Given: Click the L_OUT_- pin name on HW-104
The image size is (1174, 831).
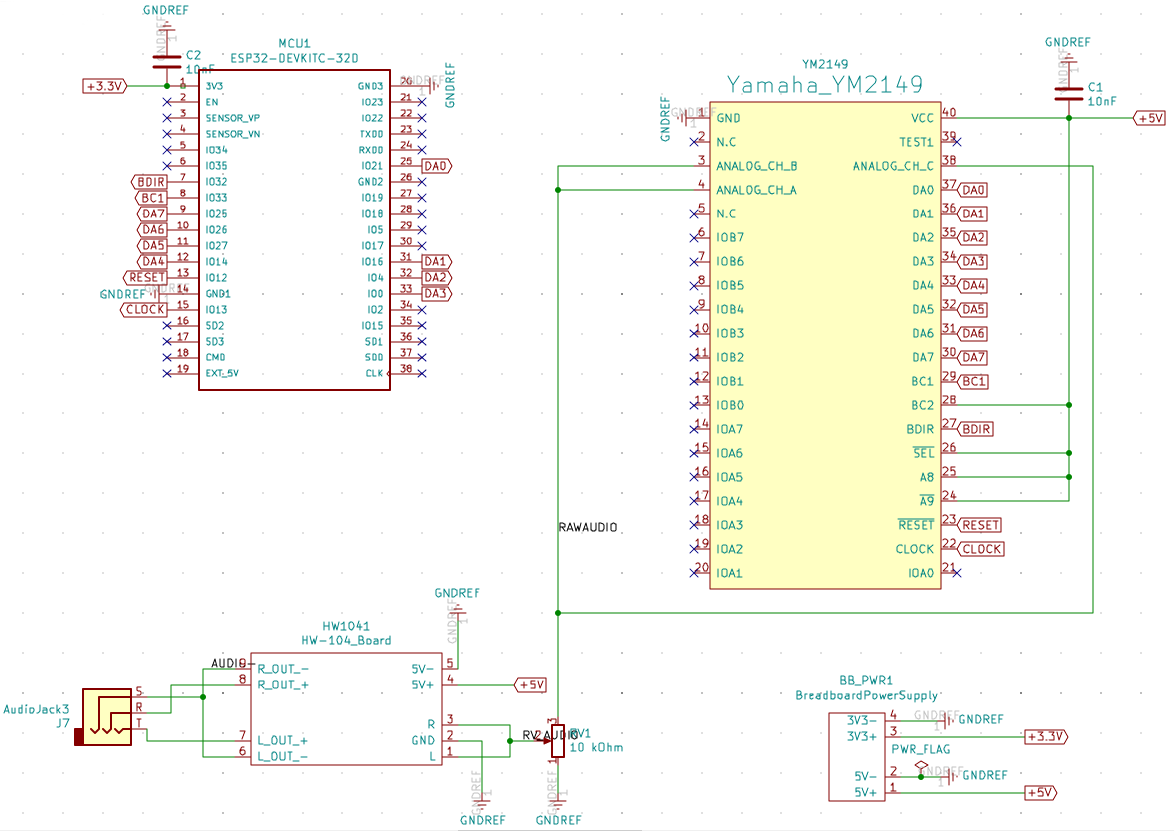Looking at the screenshot, I should point(282,756).
